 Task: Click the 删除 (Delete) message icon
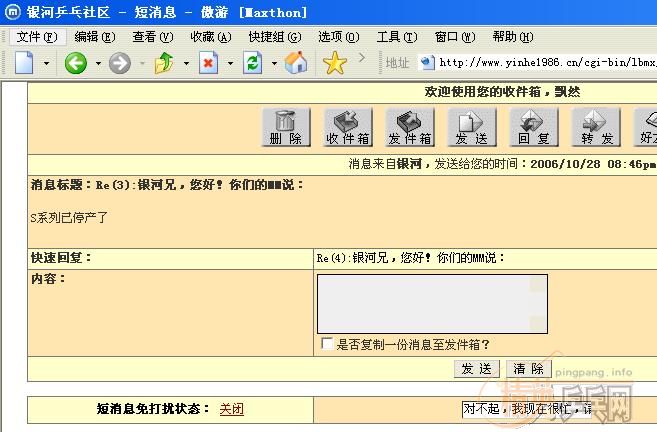click(x=285, y=127)
